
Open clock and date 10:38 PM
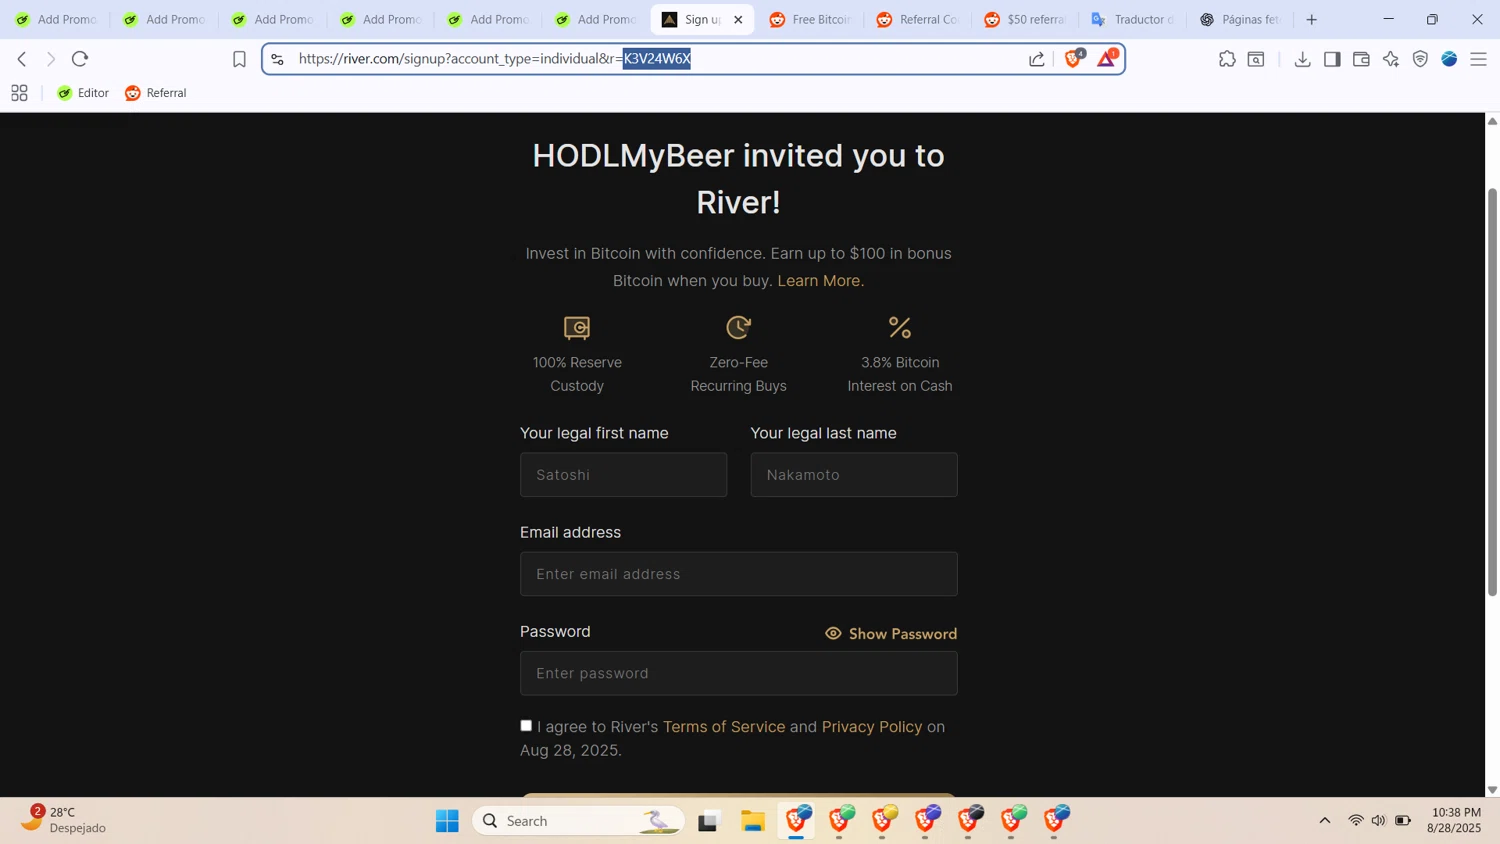[x=1455, y=820]
